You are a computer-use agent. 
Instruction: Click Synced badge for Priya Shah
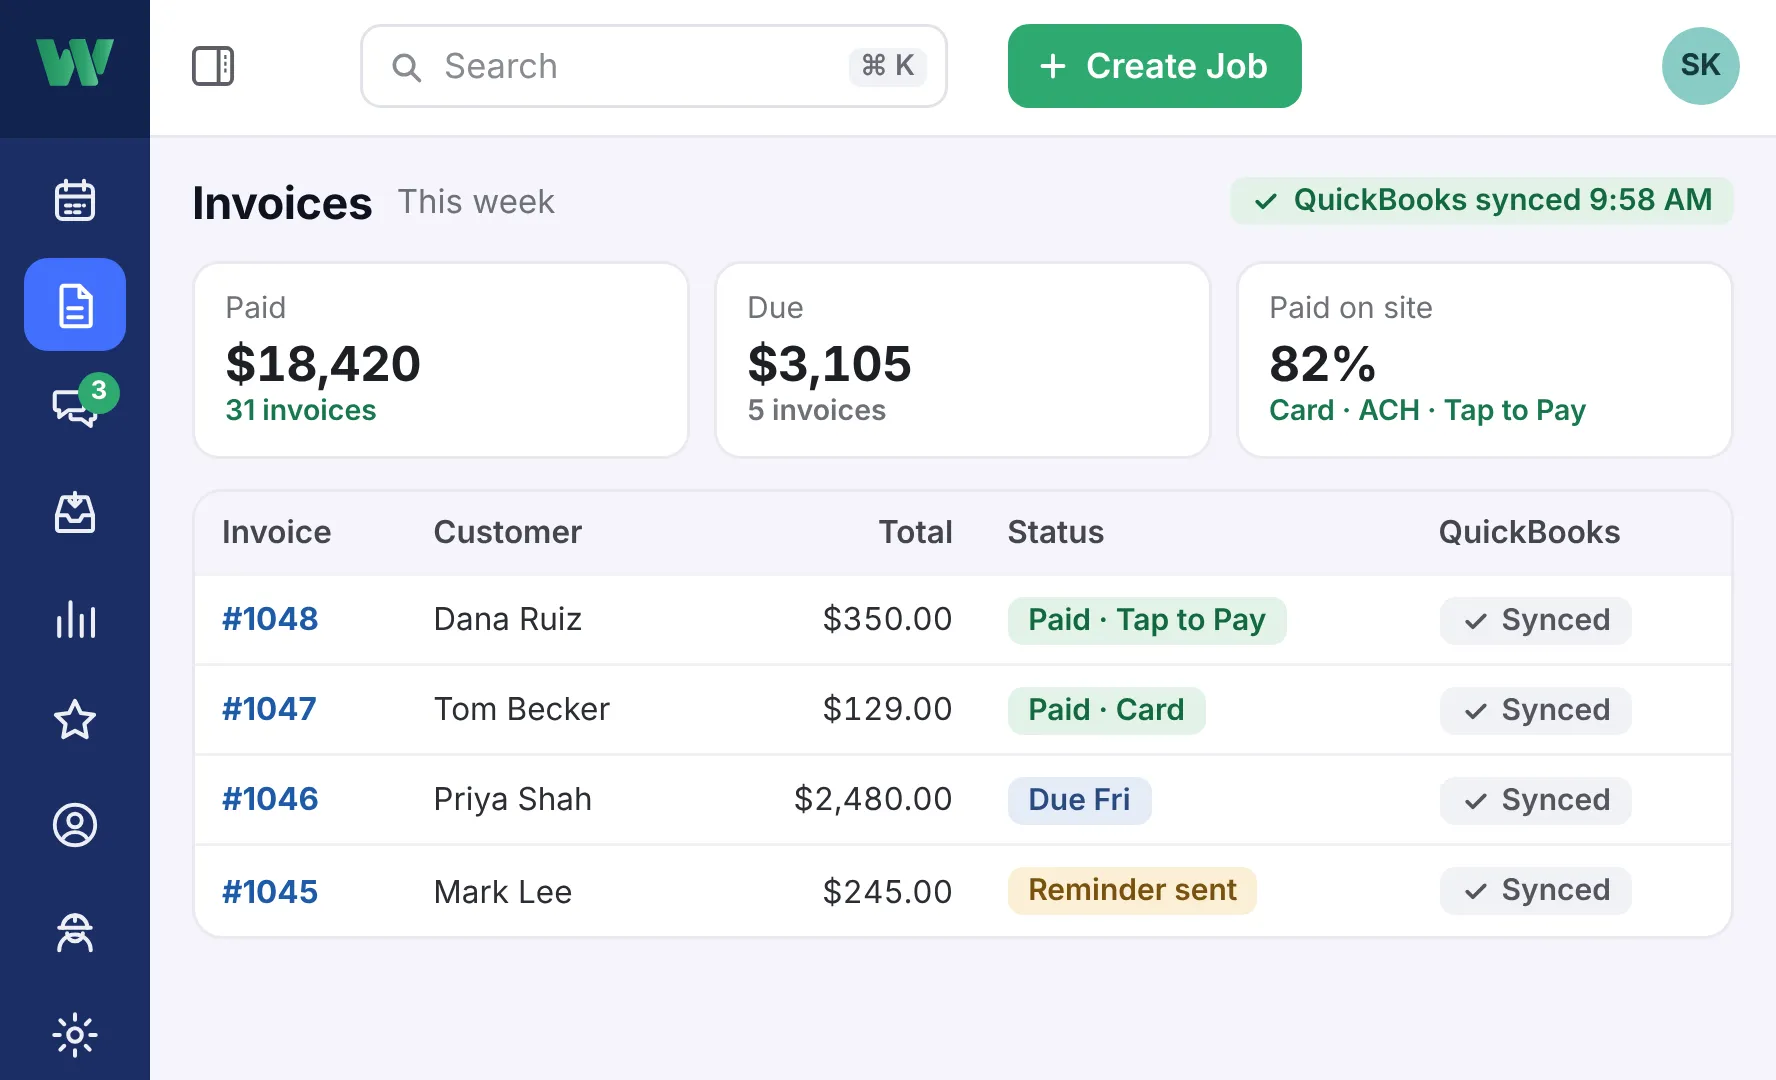pyautogui.click(x=1535, y=800)
